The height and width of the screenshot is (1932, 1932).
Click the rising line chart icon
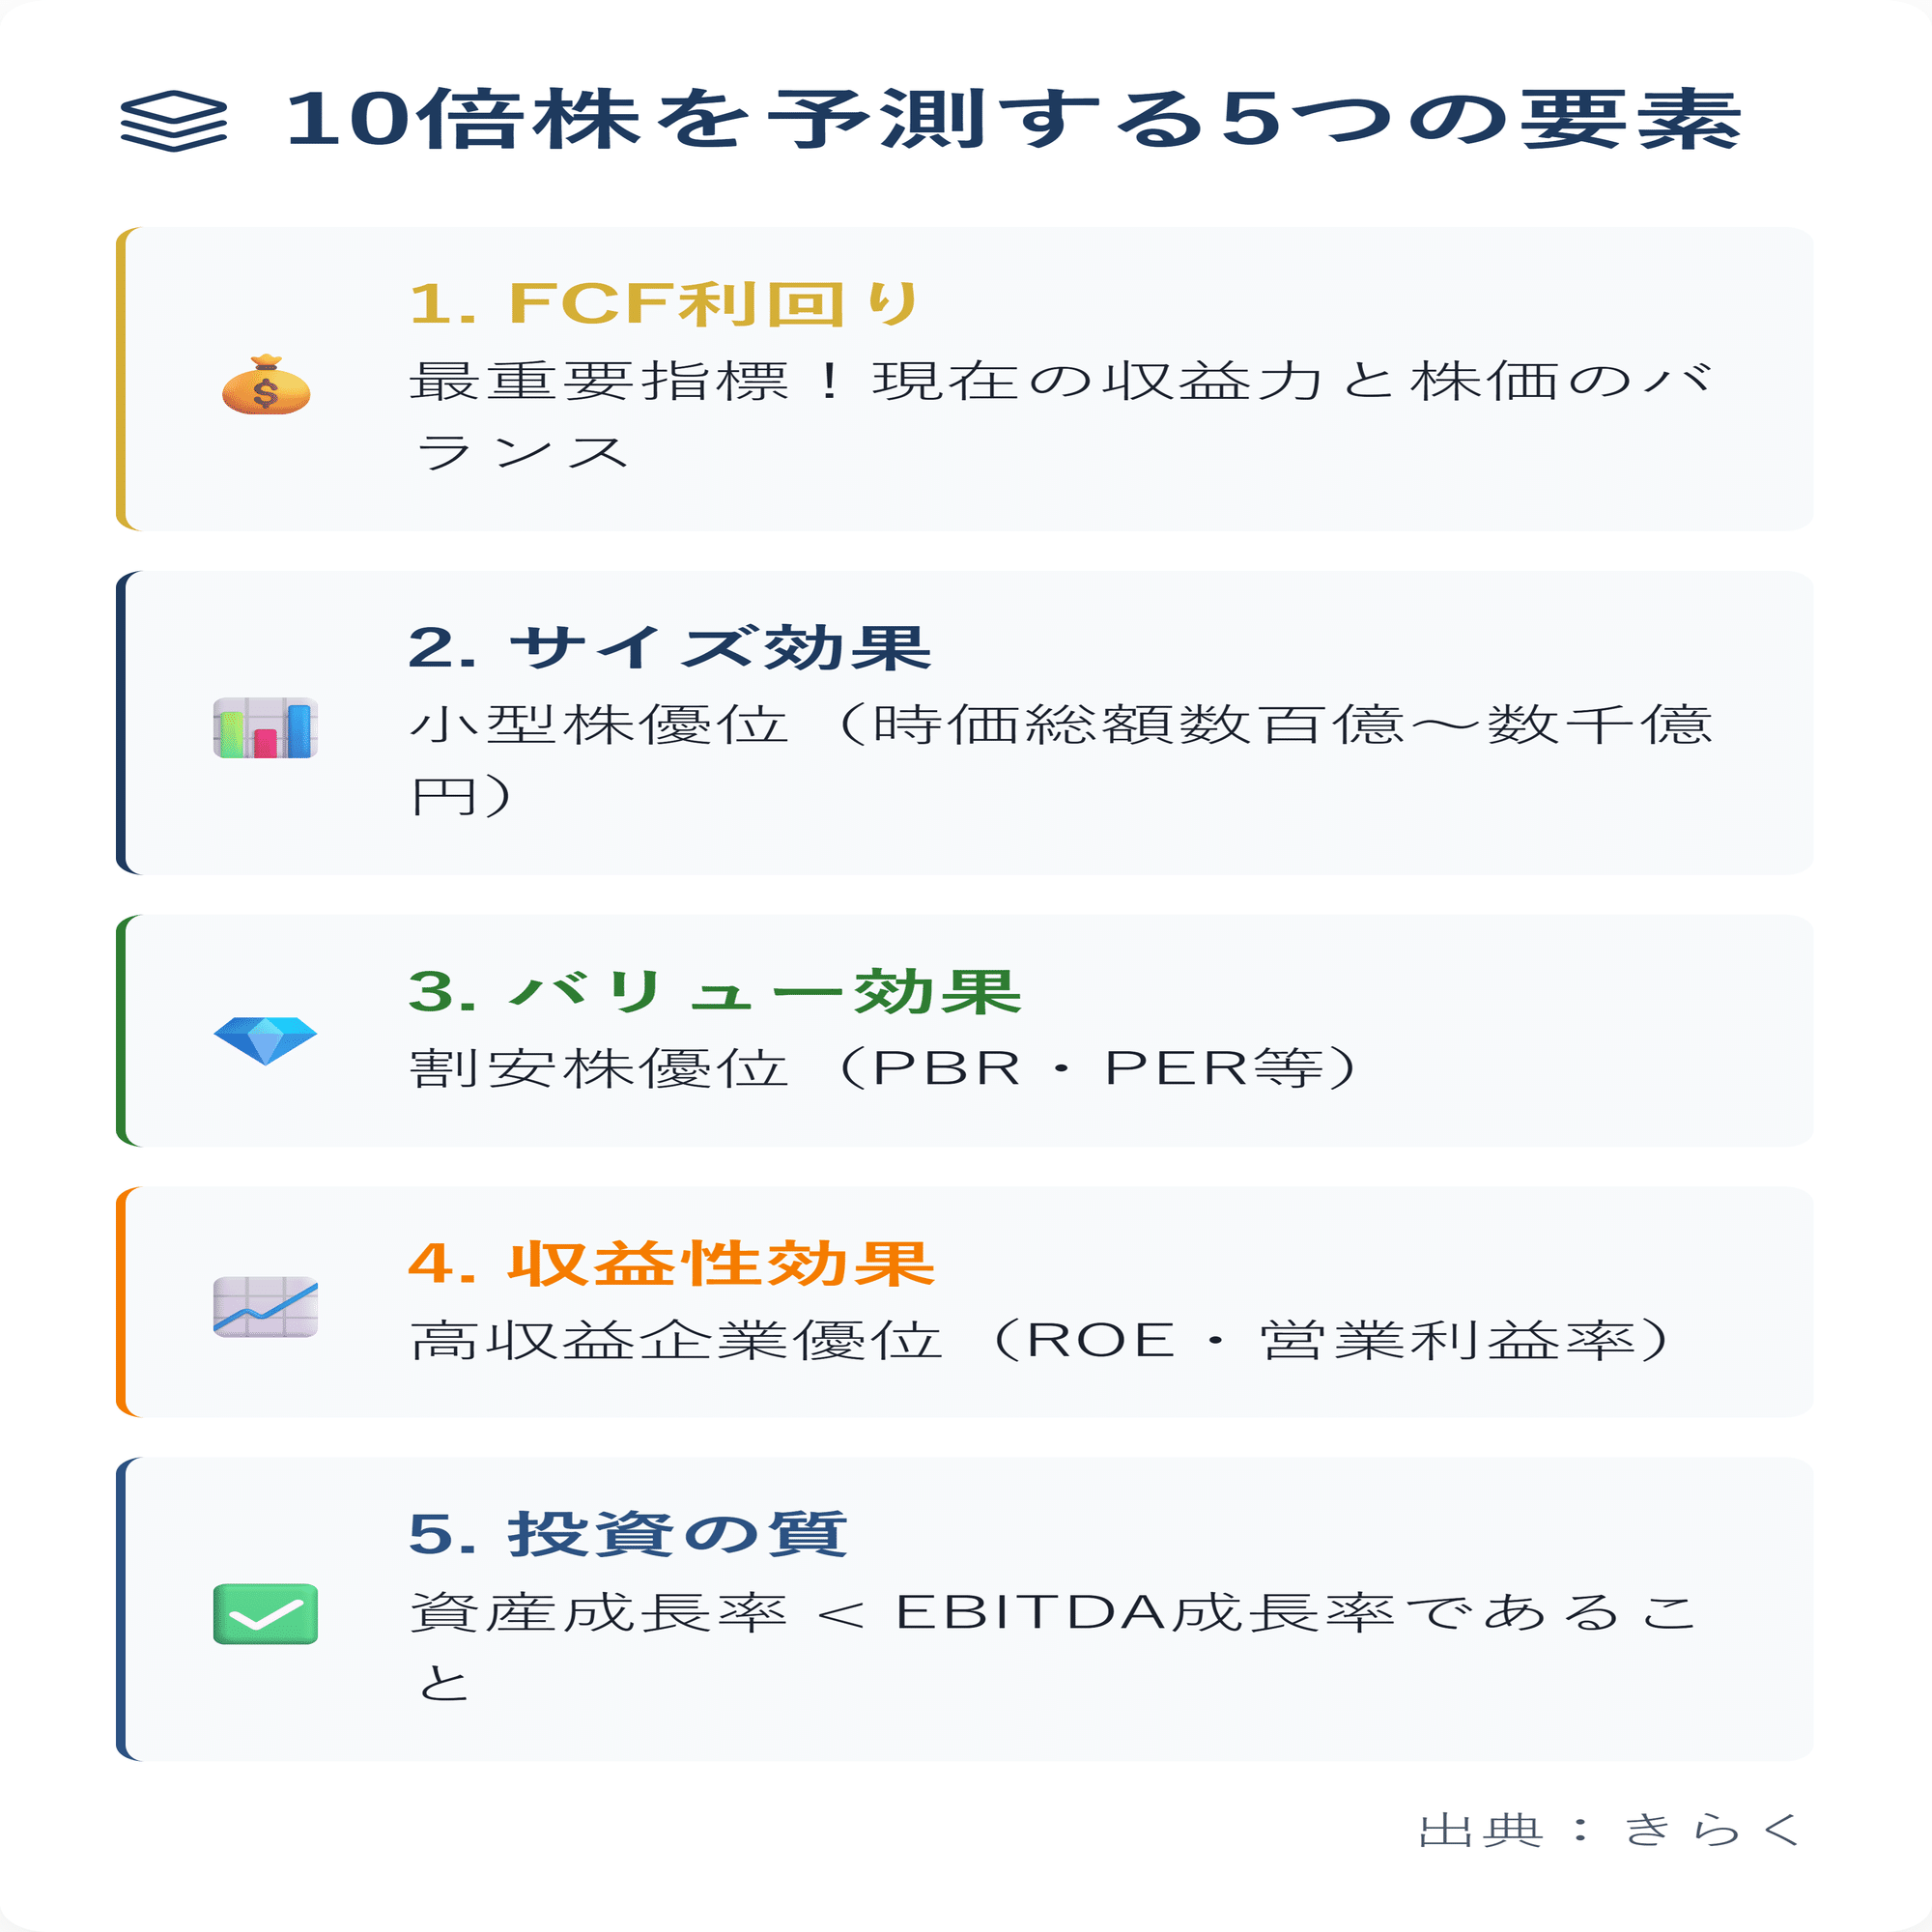(x=266, y=1307)
